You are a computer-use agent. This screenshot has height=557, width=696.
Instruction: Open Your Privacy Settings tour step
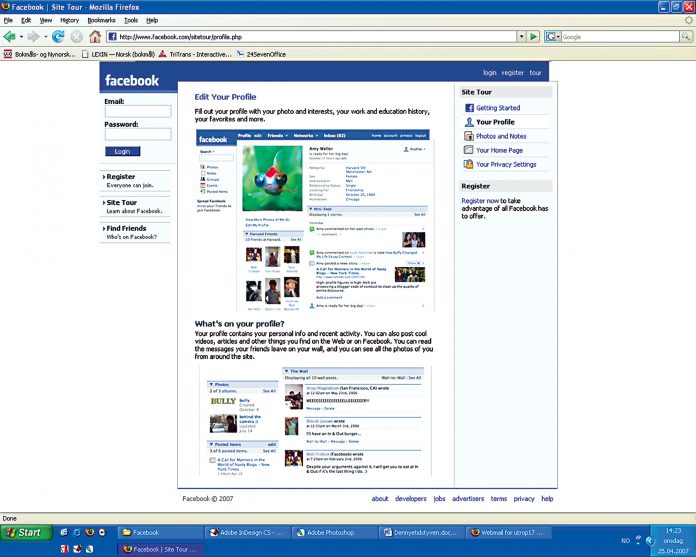[506, 164]
